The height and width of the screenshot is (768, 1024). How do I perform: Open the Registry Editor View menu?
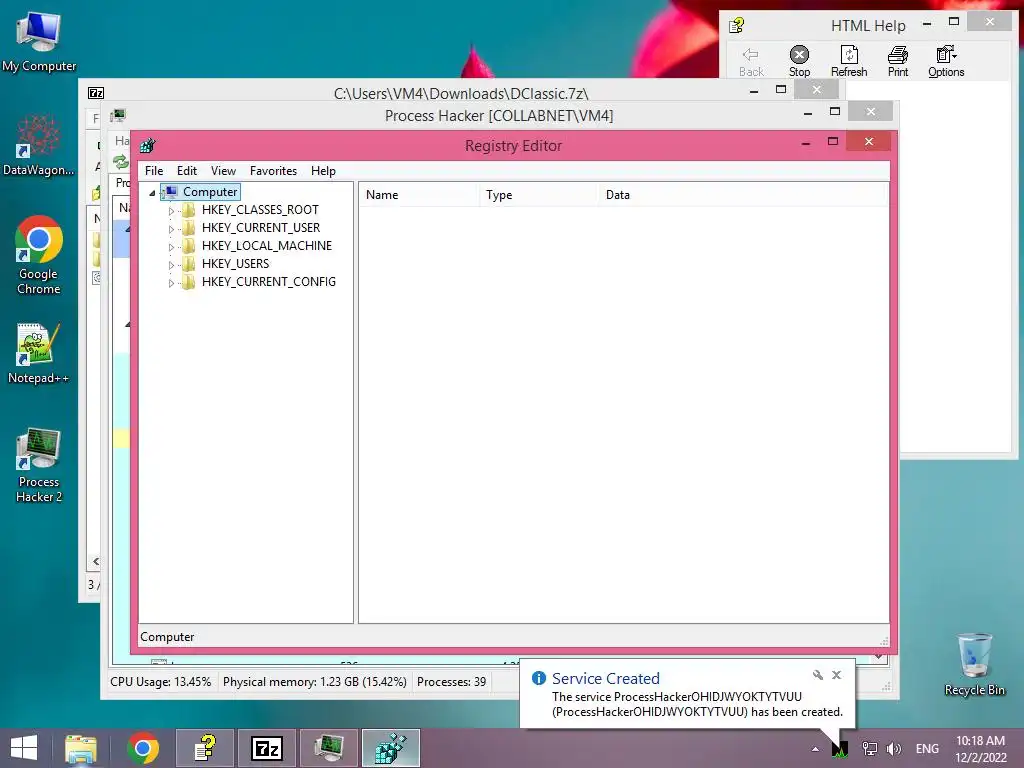(223, 170)
